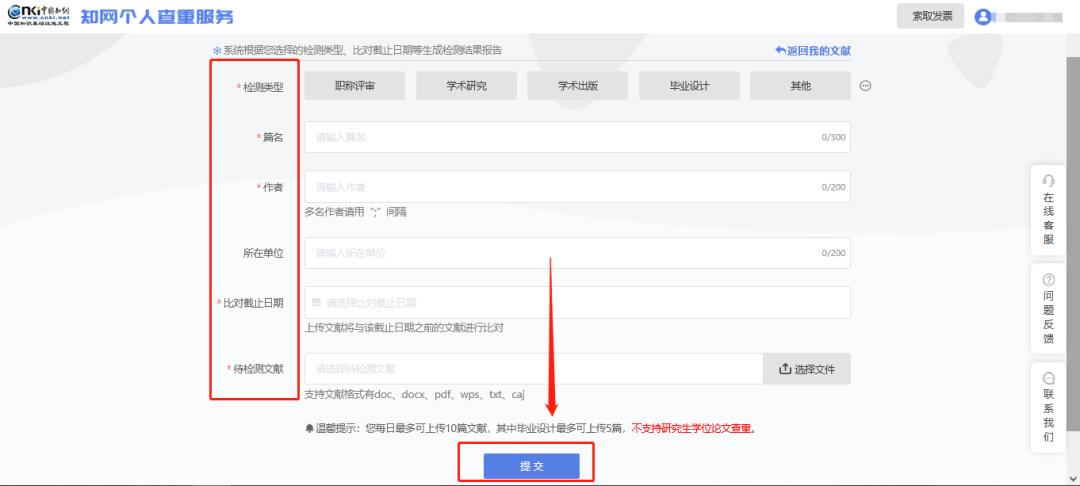
Task: Select 学术研究 detection type
Action: tap(466, 86)
